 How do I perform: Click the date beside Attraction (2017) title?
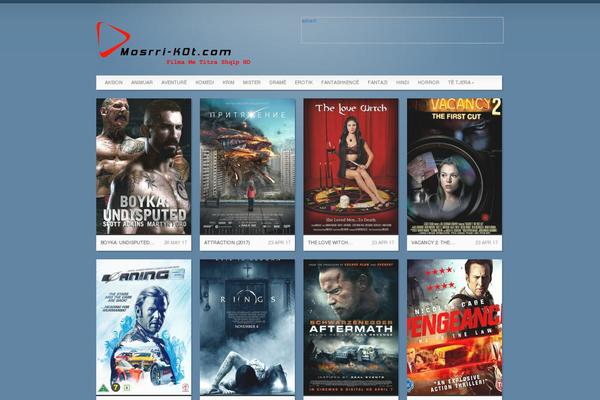pyautogui.click(x=279, y=243)
